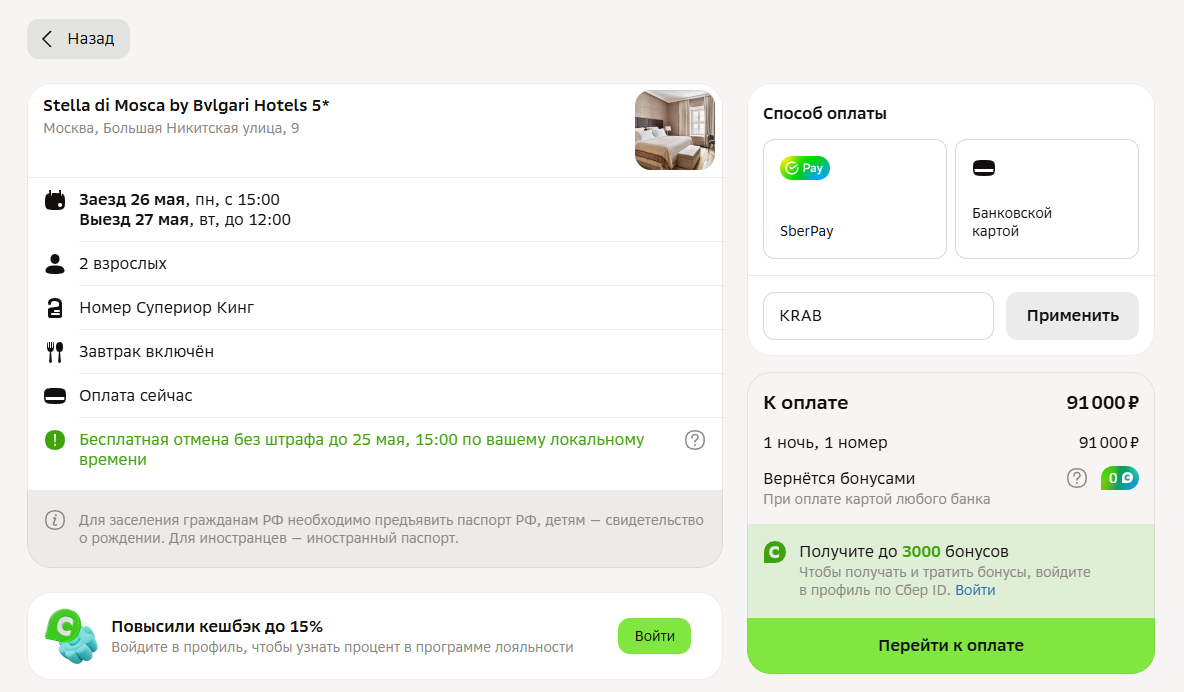Click the back chevron arrow icon
The width and height of the screenshot is (1184, 692).
point(47,39)
